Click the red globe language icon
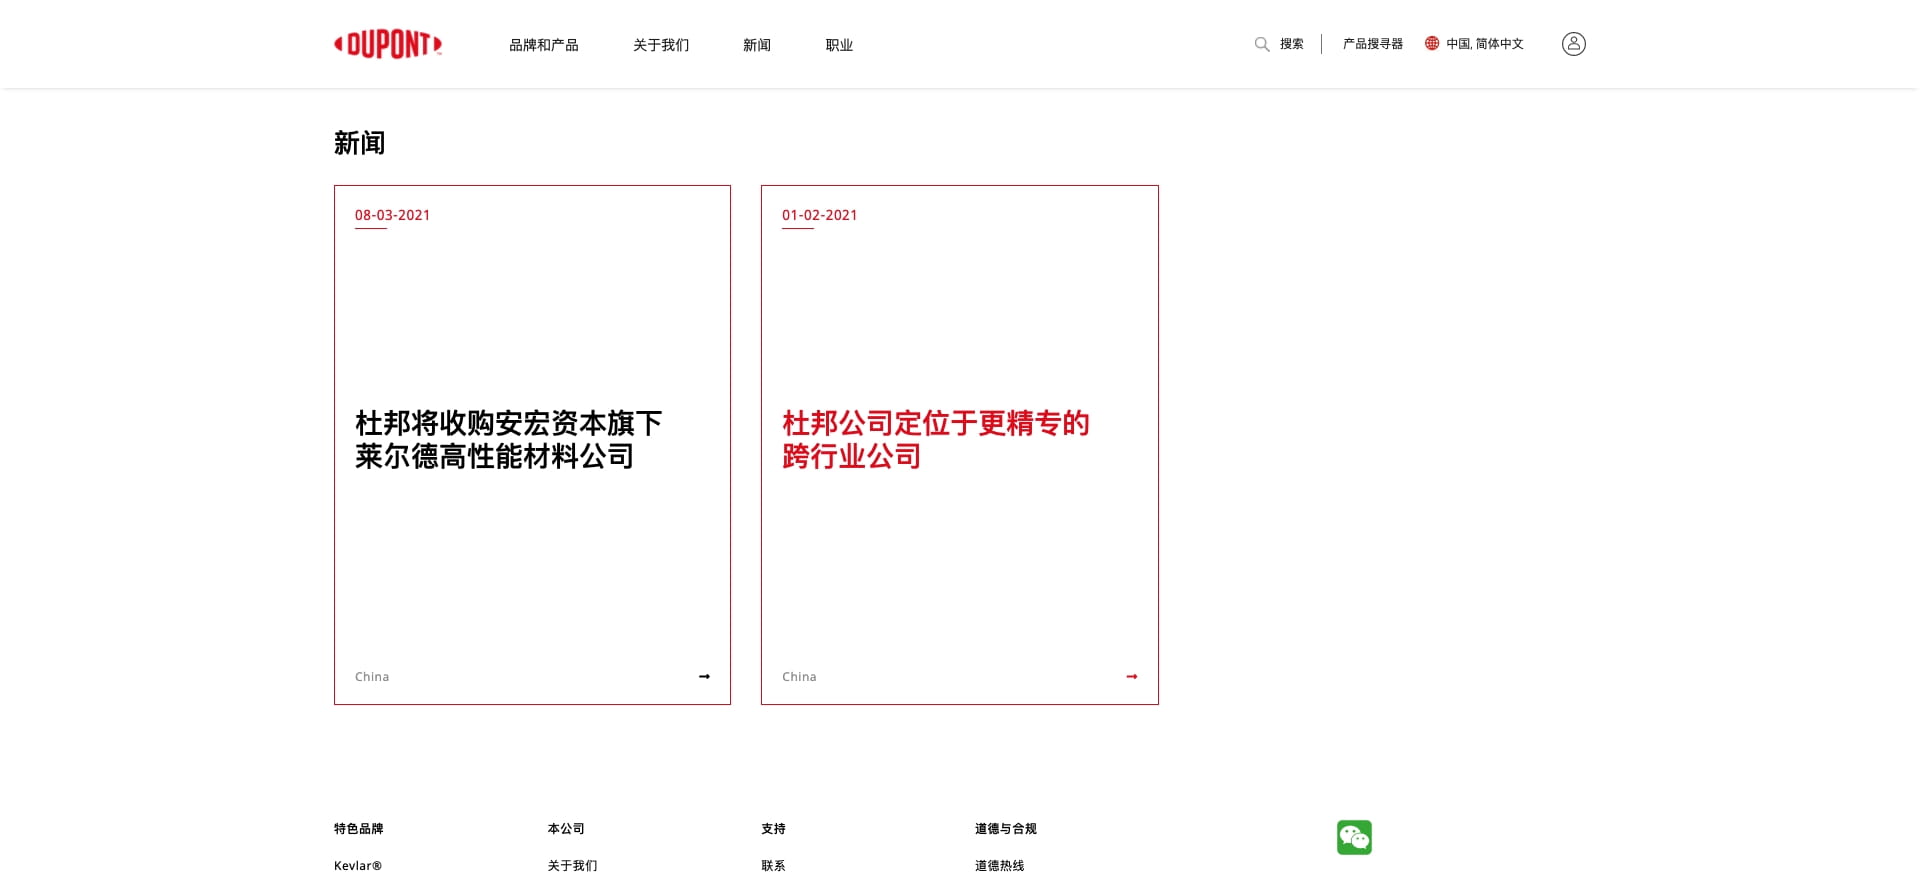Screen dimensions: 1920x874 (x=1432, y=43)
